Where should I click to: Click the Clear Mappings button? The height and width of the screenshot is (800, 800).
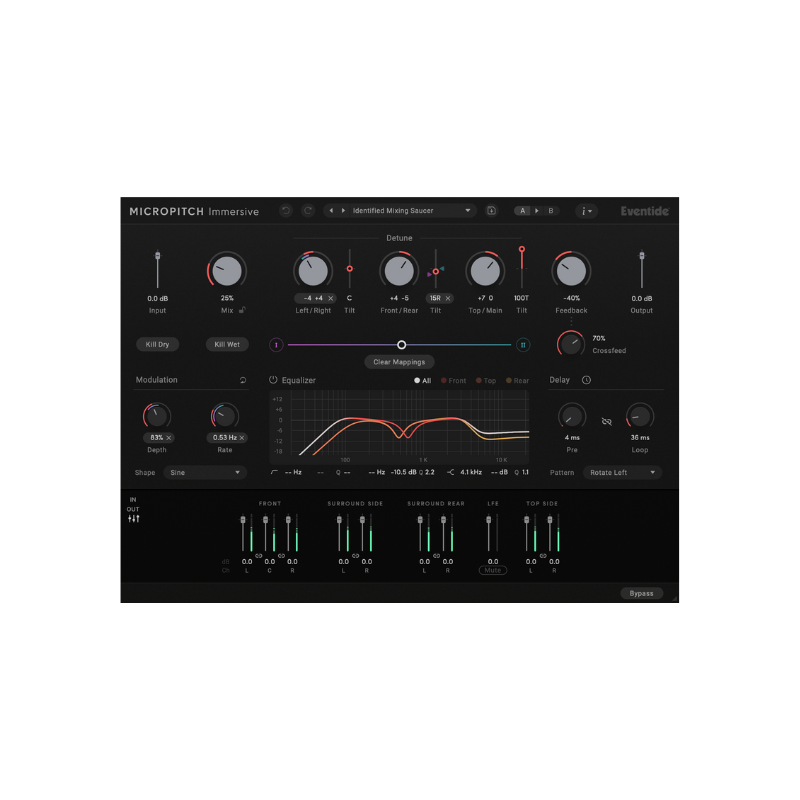(400, 362)
